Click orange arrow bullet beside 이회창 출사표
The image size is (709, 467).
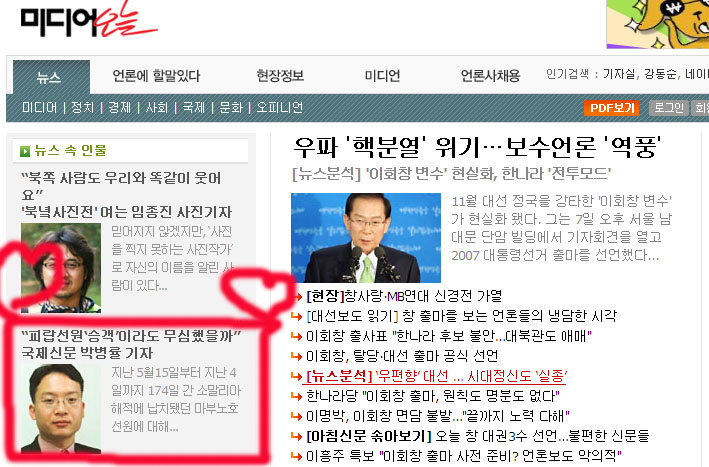click(296, 336)
